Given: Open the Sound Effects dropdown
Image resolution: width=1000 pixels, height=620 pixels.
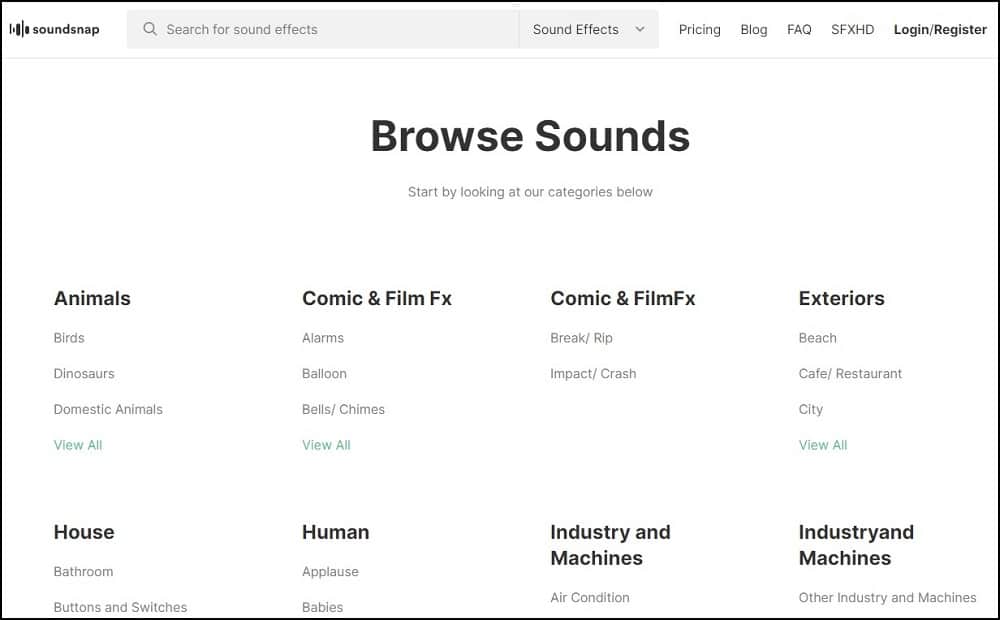Looking at the screenshot, I should tap(588, 29).
